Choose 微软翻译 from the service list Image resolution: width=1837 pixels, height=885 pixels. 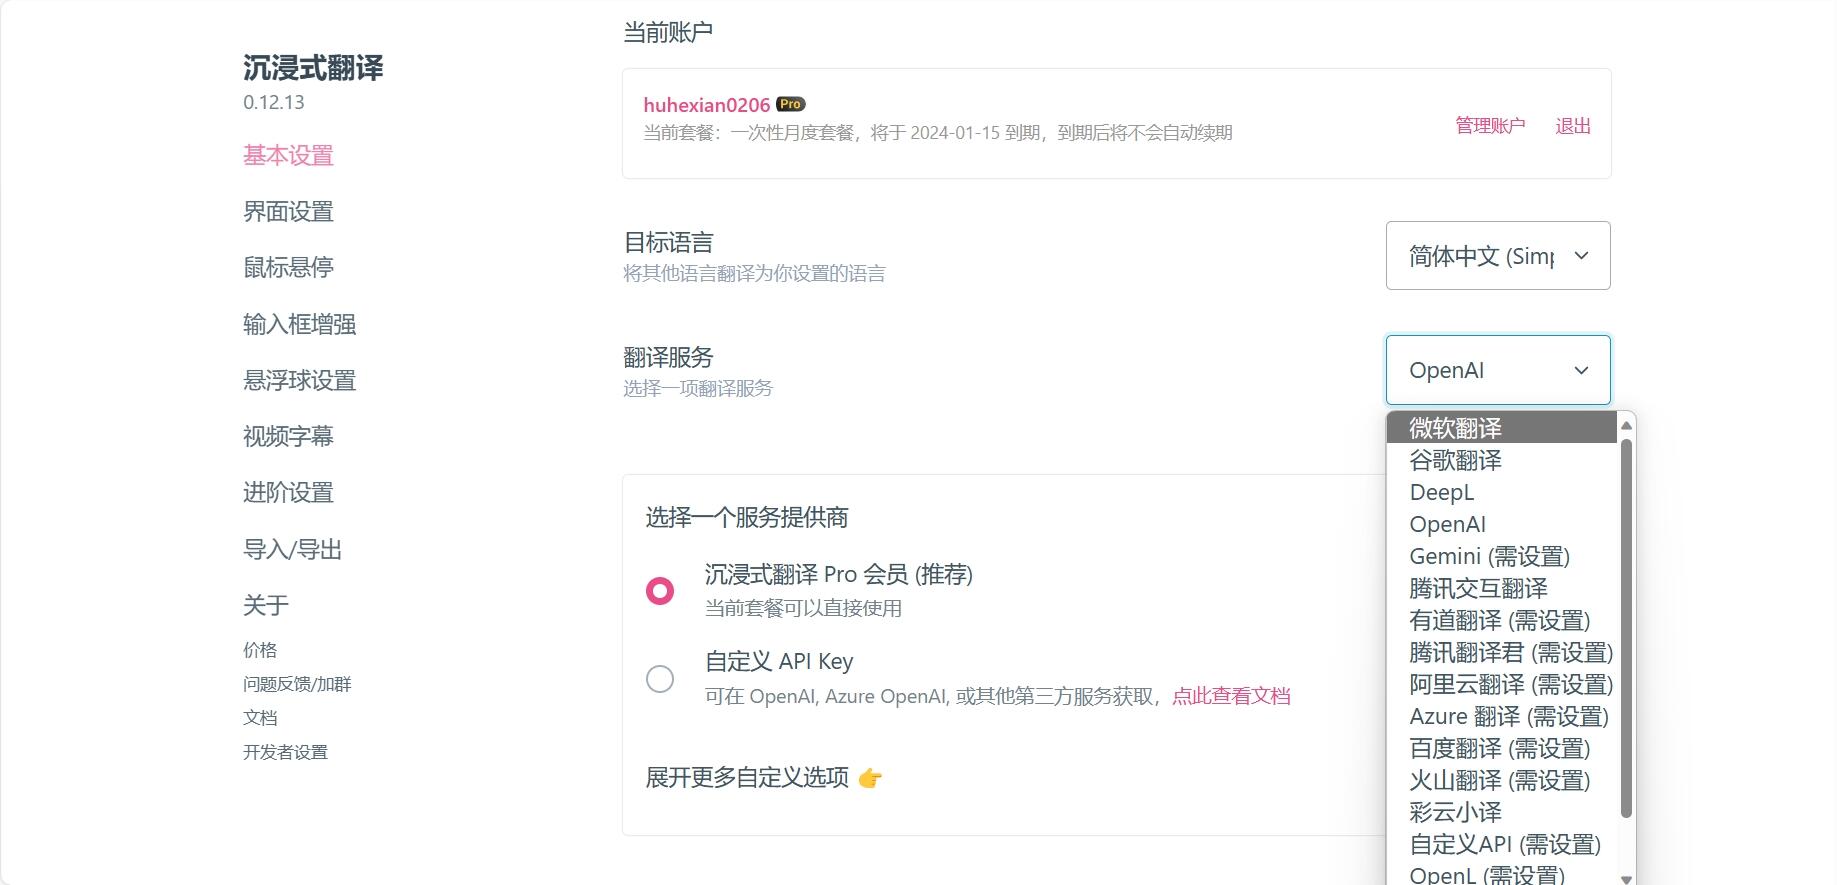pos(1501,428)
